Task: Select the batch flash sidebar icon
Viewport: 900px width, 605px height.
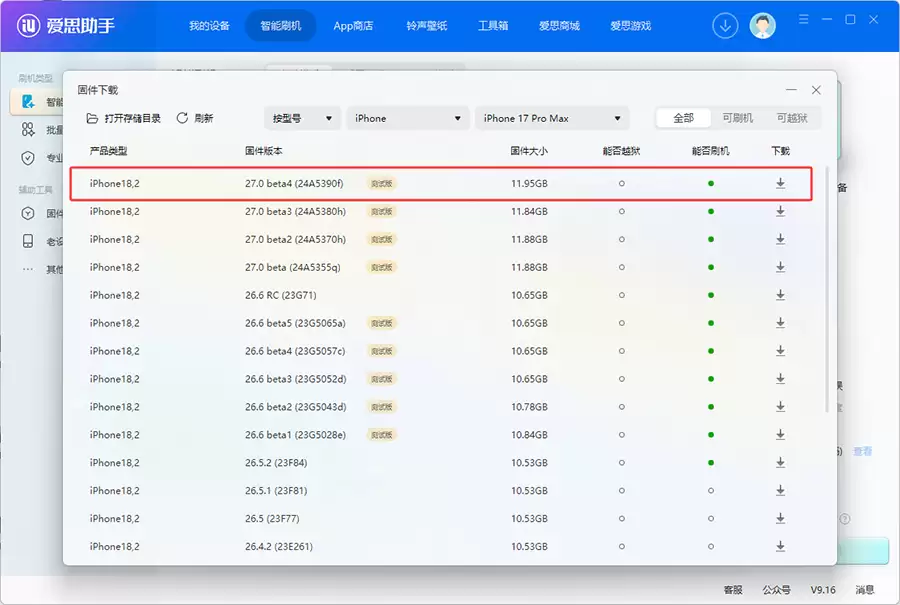Action: pyautogui.click(x=28, y=130)
